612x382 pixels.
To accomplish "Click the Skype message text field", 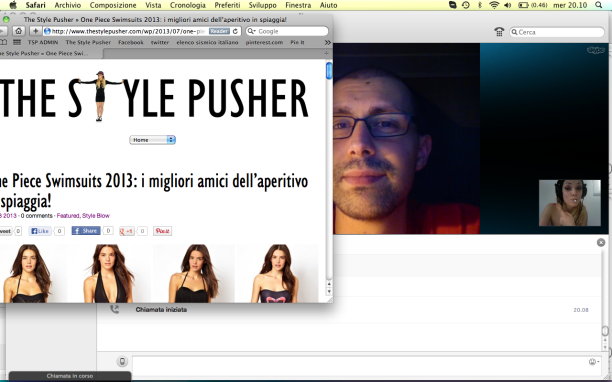I will [x=368, y=366].
